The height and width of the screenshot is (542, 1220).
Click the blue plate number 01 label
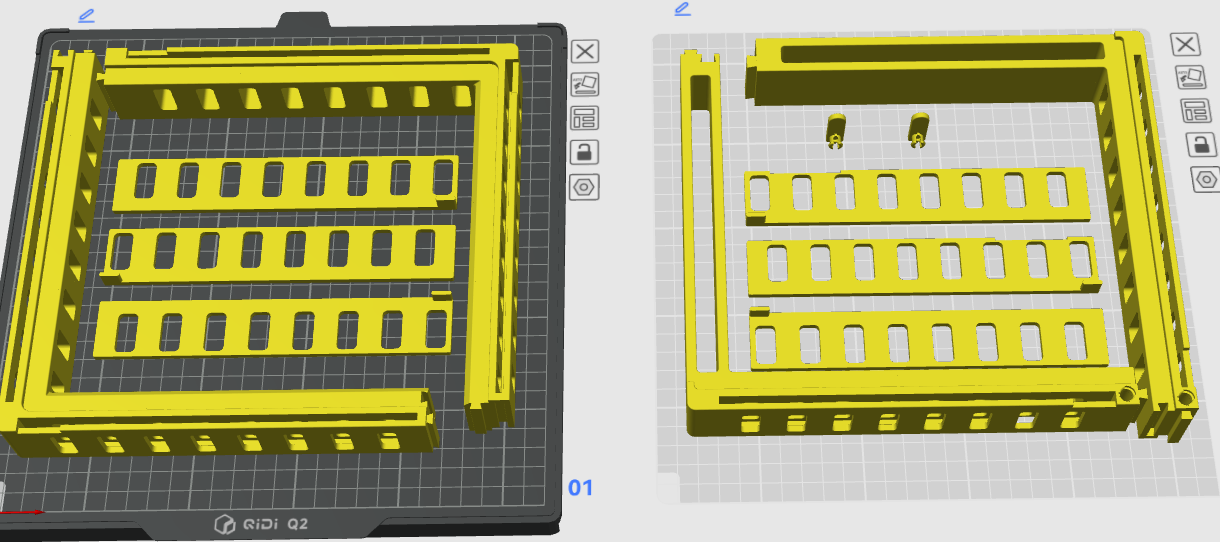[x=580, y=488]
